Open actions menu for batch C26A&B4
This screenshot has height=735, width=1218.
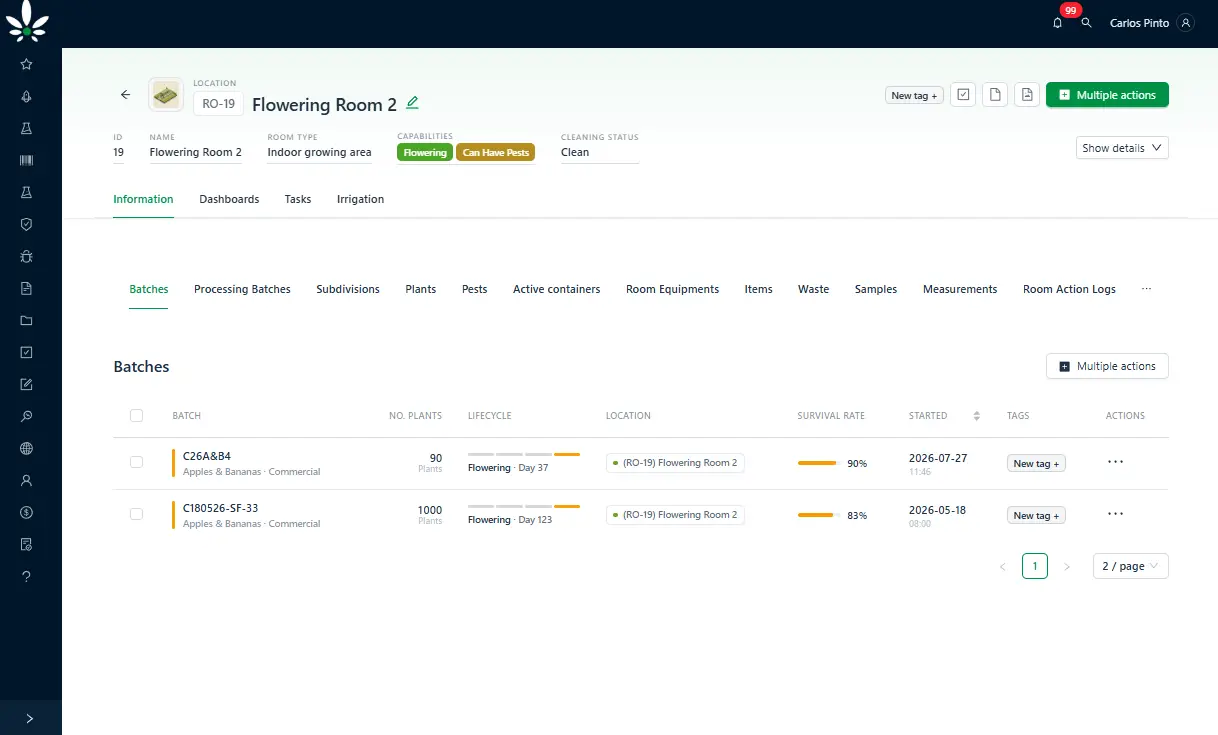[x=1116, y=462]
